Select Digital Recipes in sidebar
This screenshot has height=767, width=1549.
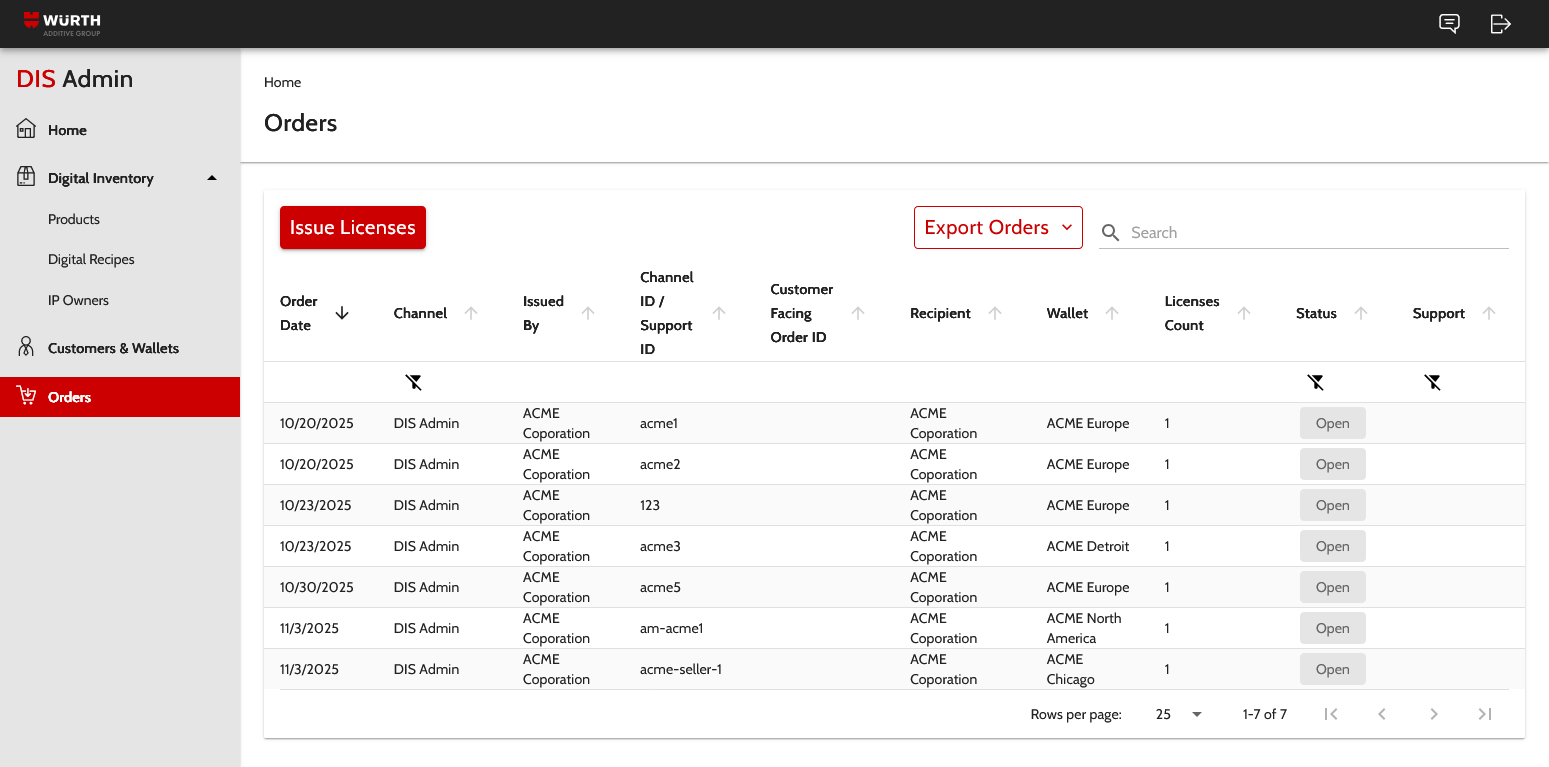(x=91, y=259)
